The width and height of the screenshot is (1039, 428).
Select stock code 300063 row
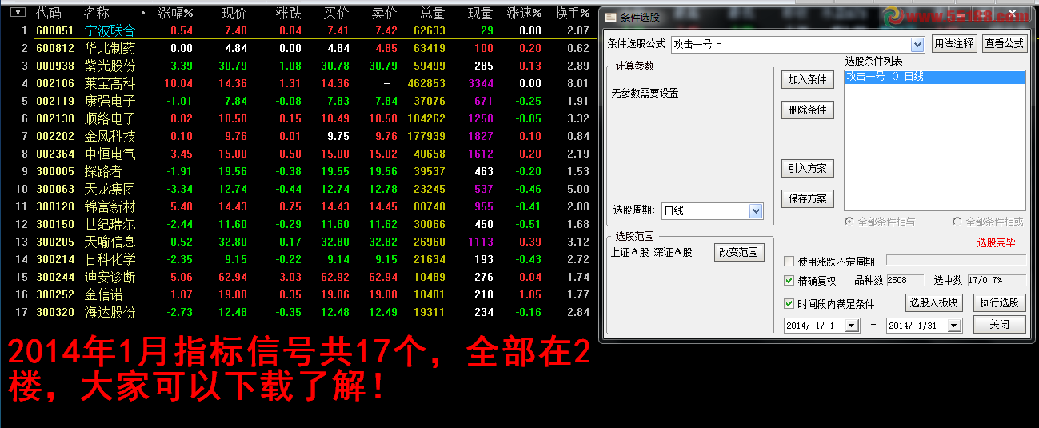coord(56,189)
